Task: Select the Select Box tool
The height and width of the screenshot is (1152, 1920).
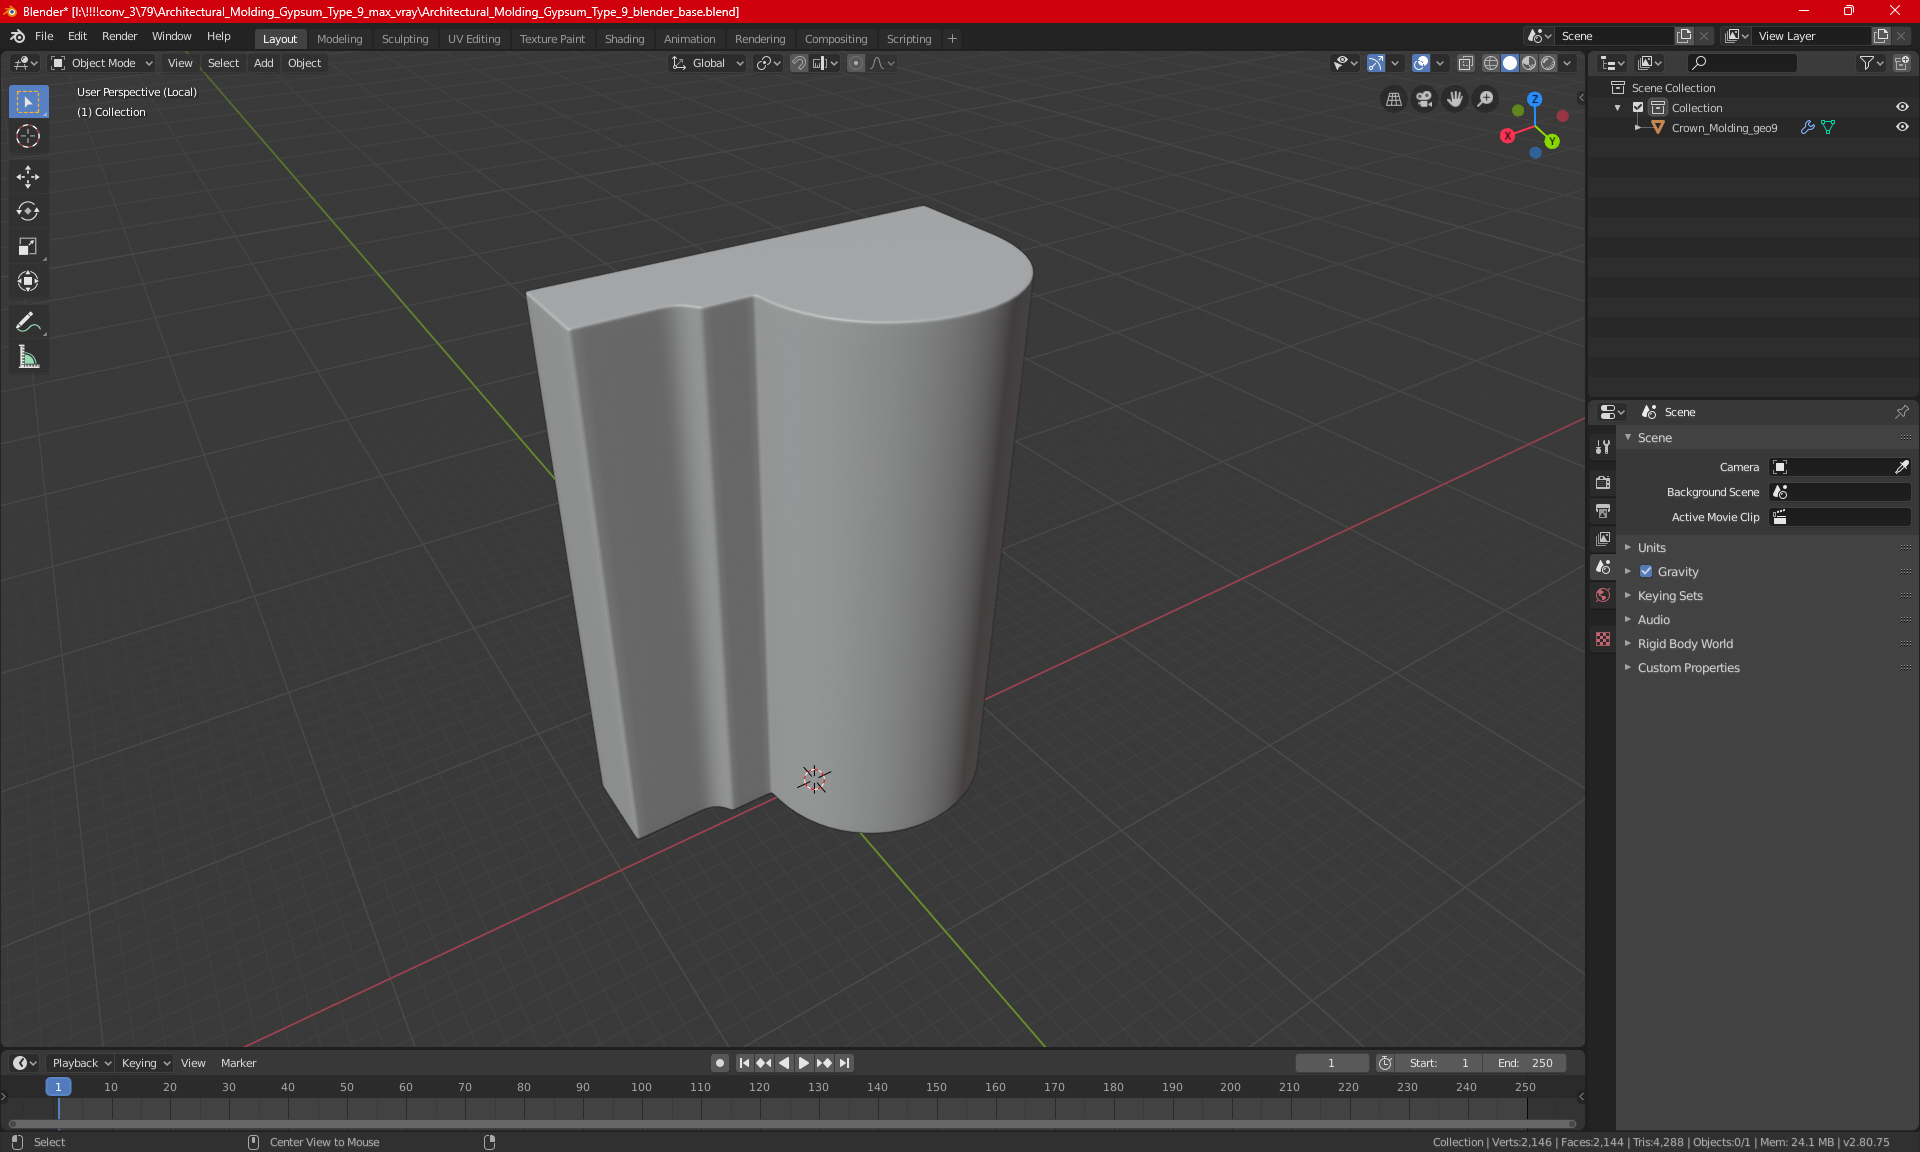Action: click(x=28, y=101)
